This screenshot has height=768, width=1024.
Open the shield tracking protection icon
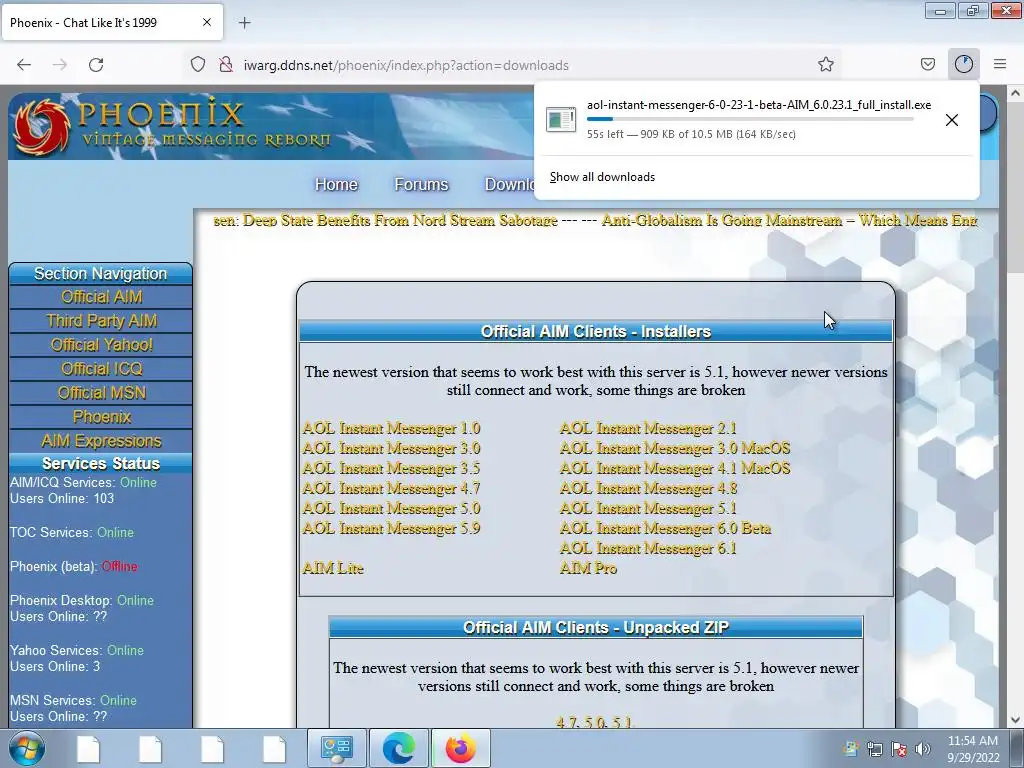click(x=198, y=65)
